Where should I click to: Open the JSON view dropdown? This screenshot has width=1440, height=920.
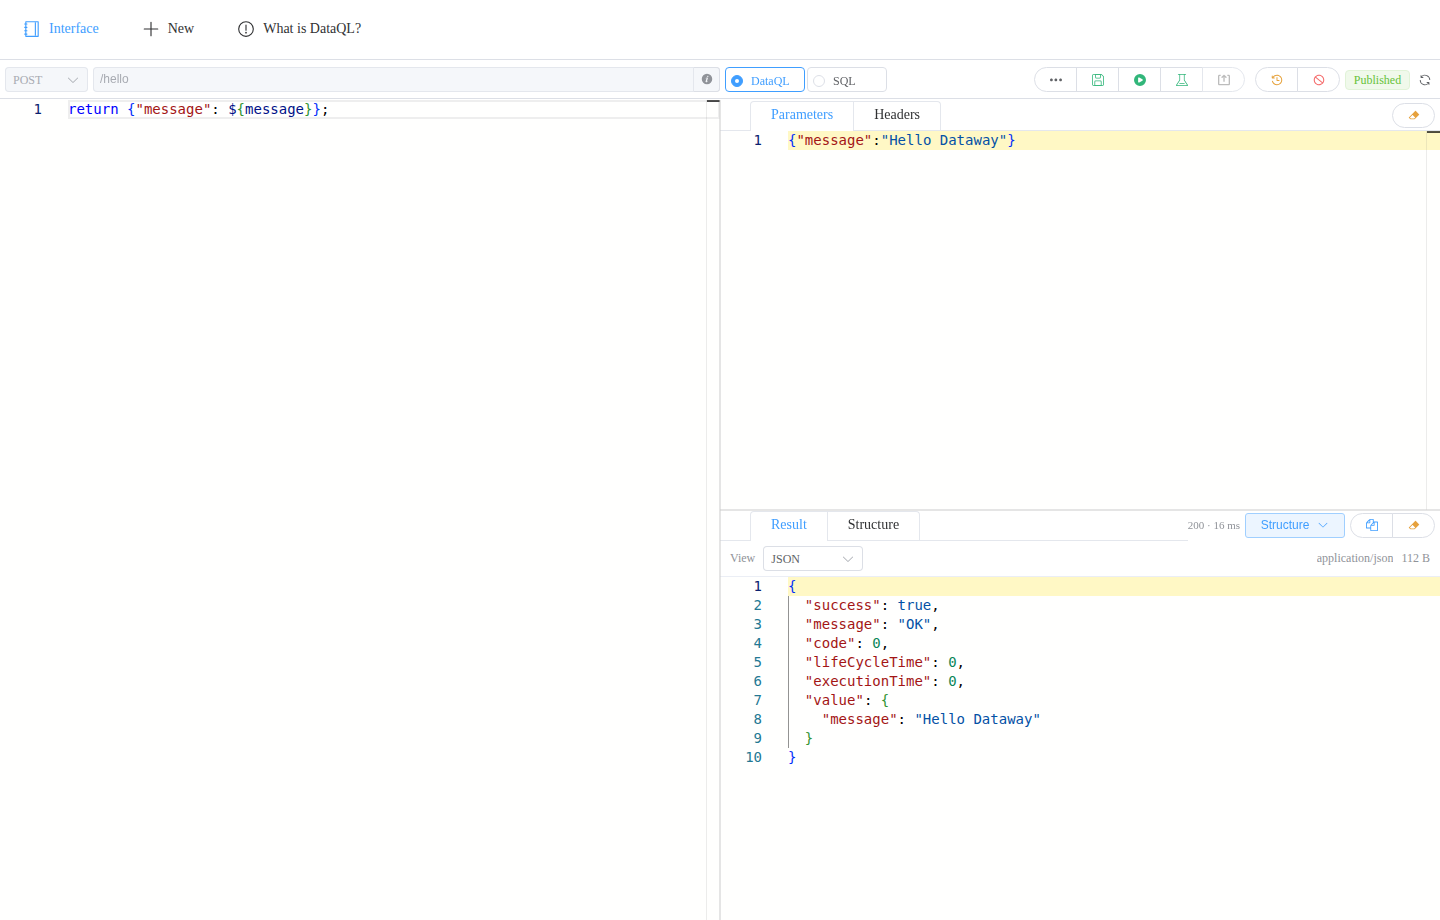813,559
